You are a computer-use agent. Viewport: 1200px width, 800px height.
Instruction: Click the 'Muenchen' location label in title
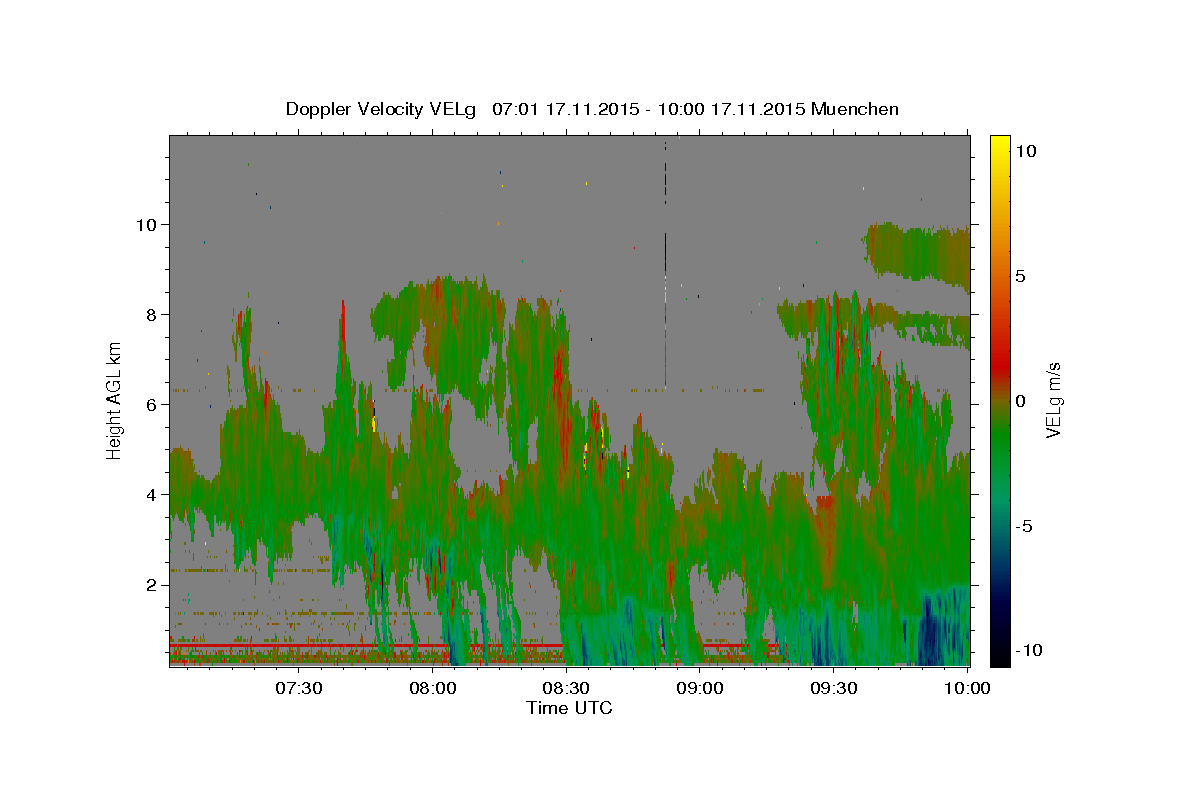855,109
